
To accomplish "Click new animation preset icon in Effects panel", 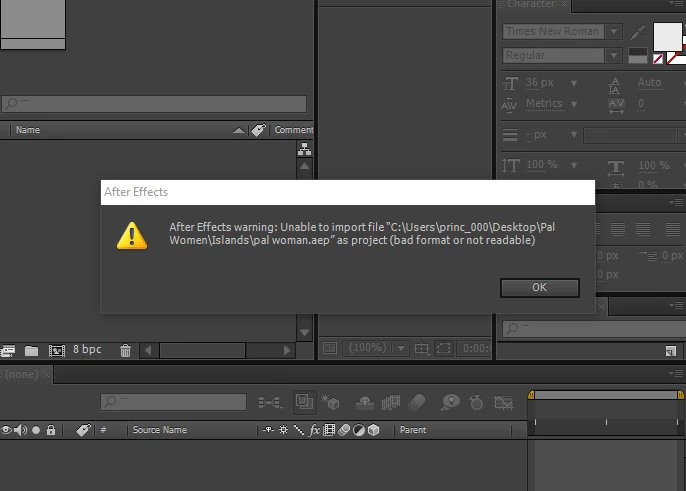I will point(671,351).
